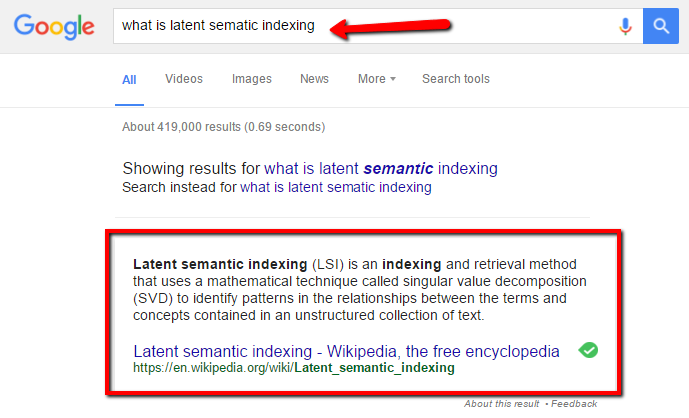Search instead for the original 'sematic' query
The image size is (689, 418).
(x=336, y=187)
